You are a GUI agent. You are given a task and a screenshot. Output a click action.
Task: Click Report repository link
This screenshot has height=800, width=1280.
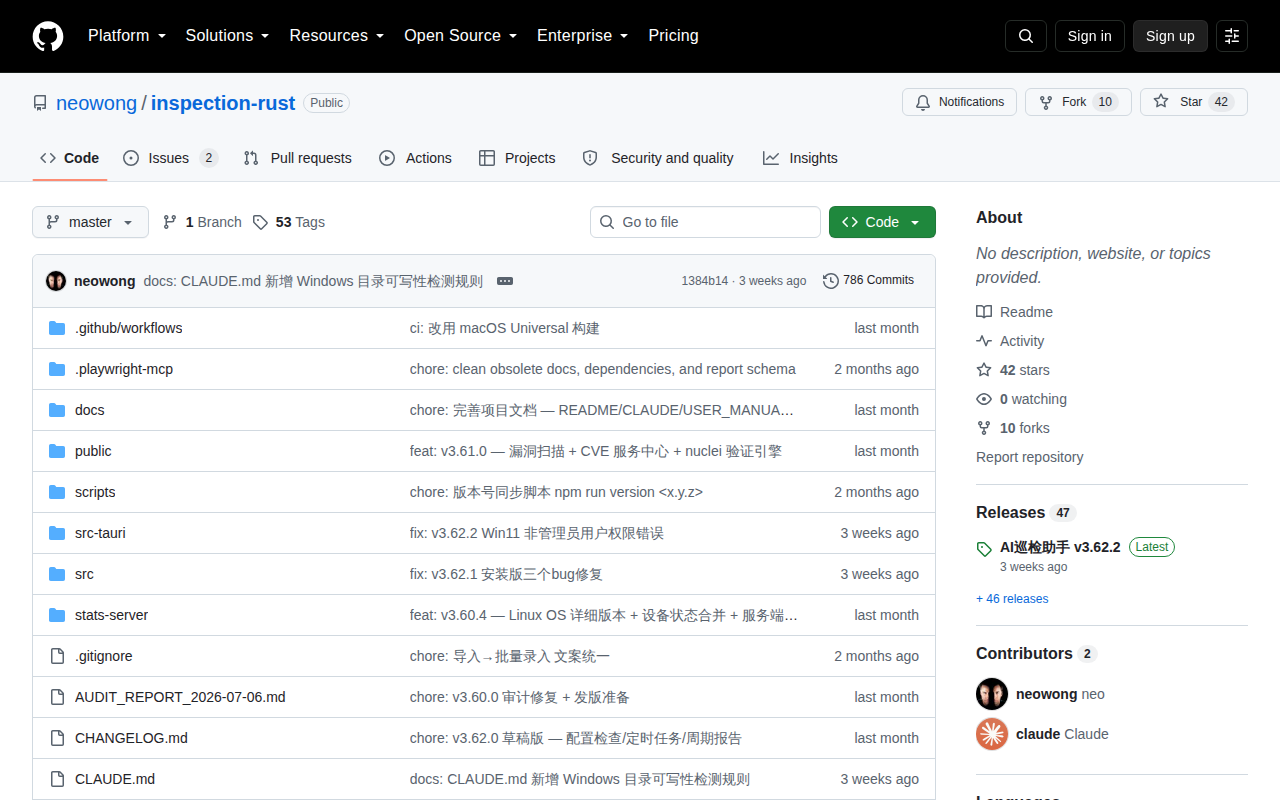point(1030,457)
